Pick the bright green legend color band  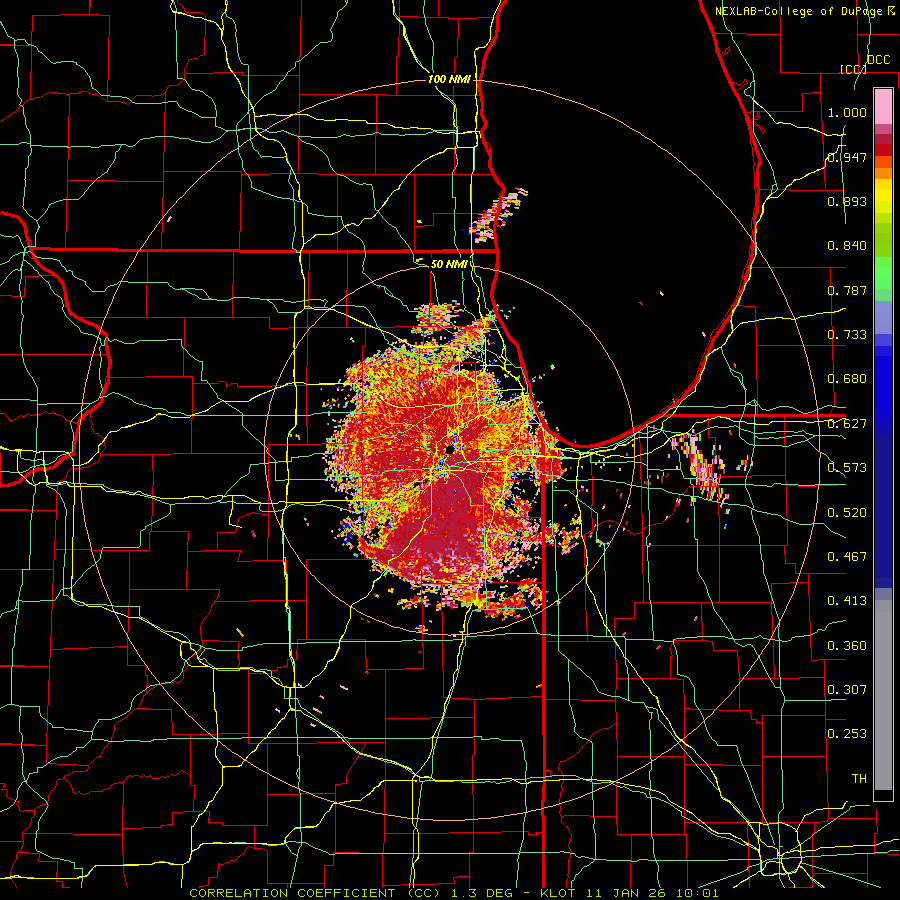pos(883,273)
